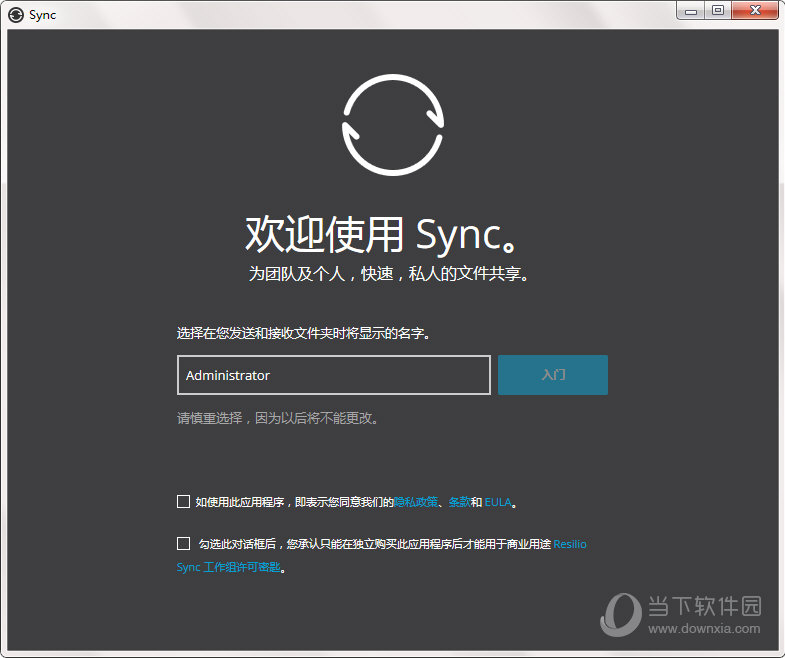Click the text 请慎重选择，因为以后将不能更改。

pos(278,418)
